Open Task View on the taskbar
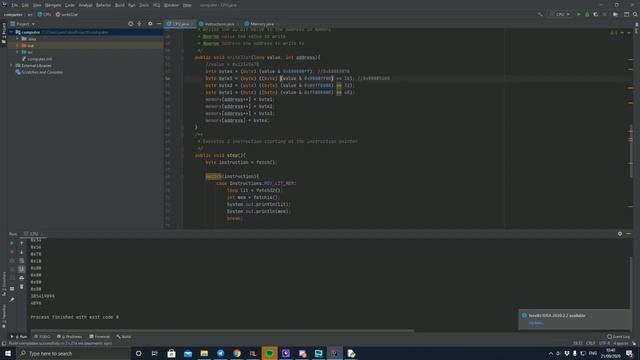The image size is (640, 360). [155, 353]
